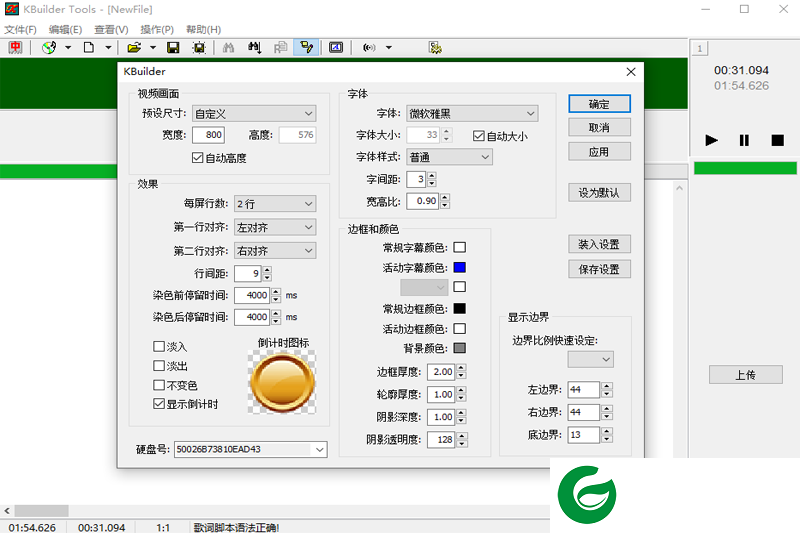
Task: Pick the 常规边框颜色 black swatch
Action: (460, 308)
